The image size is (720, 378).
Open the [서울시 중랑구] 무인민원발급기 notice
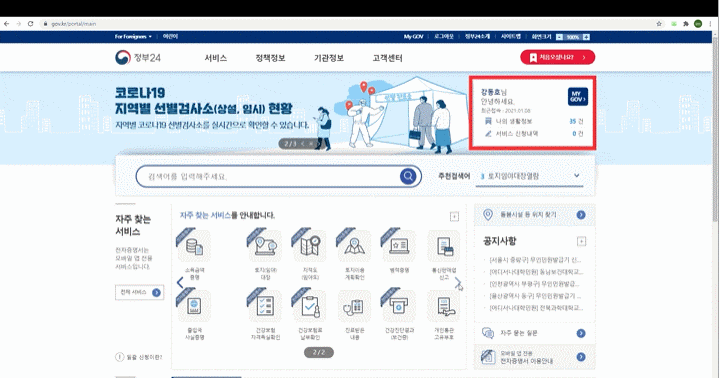(534, 260)
